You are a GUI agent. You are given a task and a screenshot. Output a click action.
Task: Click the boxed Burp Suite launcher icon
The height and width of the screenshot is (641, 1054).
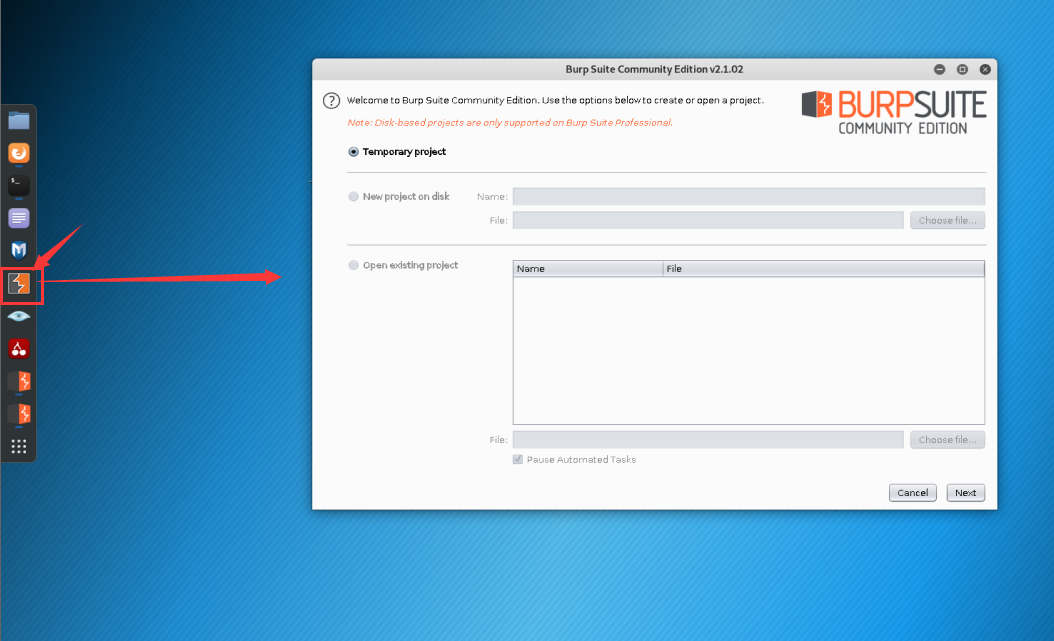point(19,284)
